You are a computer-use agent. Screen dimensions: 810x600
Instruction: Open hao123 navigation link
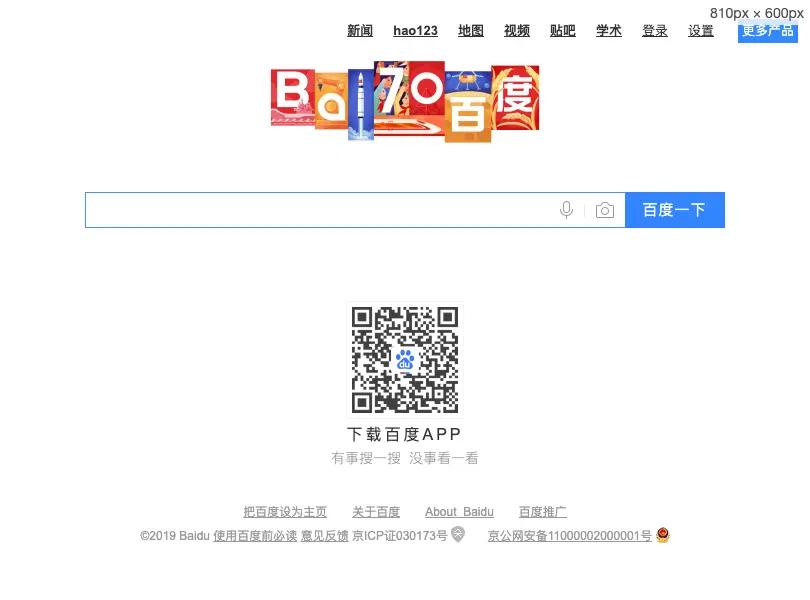415,31
